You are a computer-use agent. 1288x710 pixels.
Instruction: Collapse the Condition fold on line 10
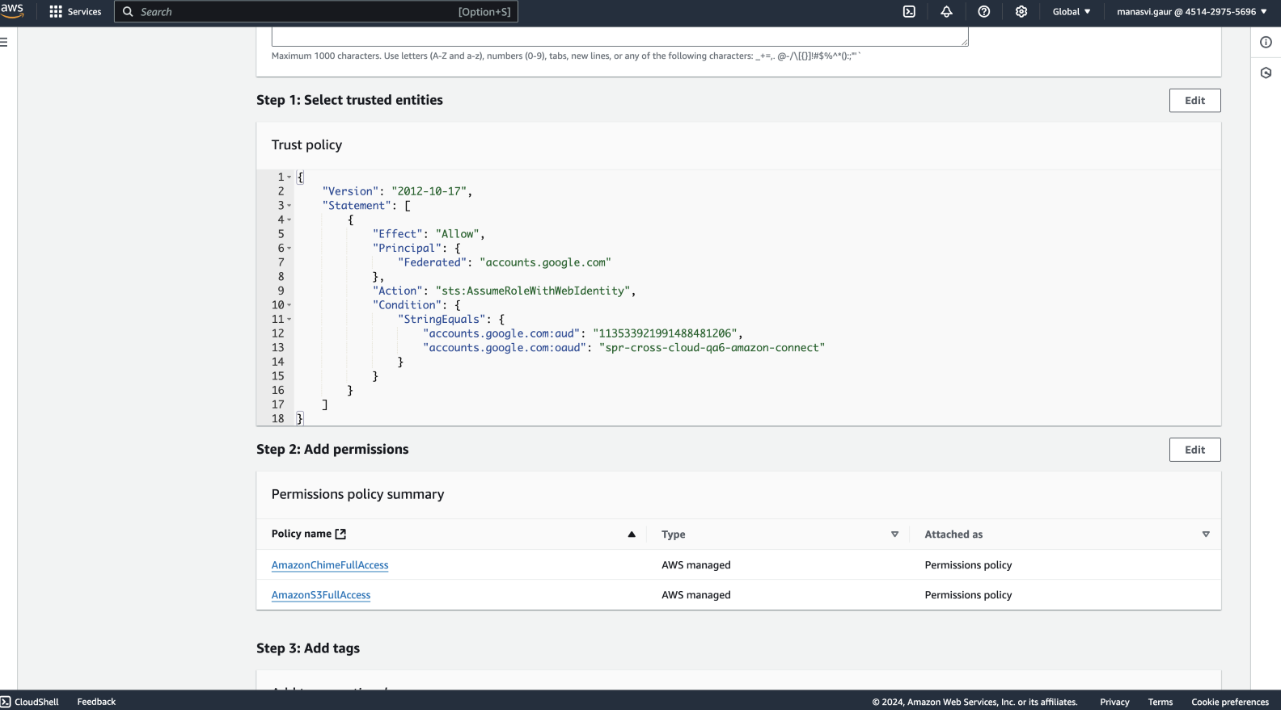(x=290, y=305)
